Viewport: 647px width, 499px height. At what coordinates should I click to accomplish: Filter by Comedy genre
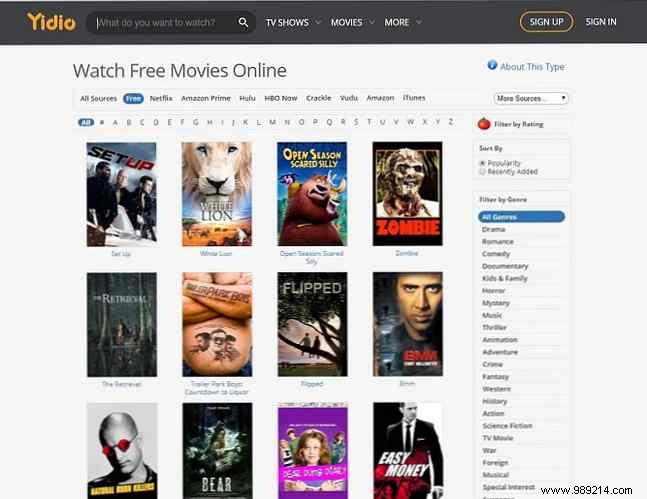click(x=496, y=254)
